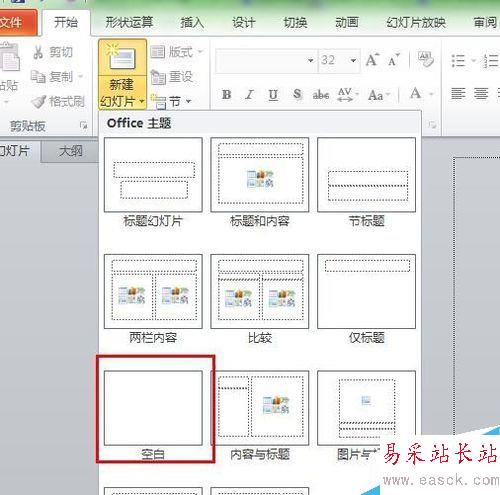Click the 节 section icon
Screen dimensions: 500x495
158,101
